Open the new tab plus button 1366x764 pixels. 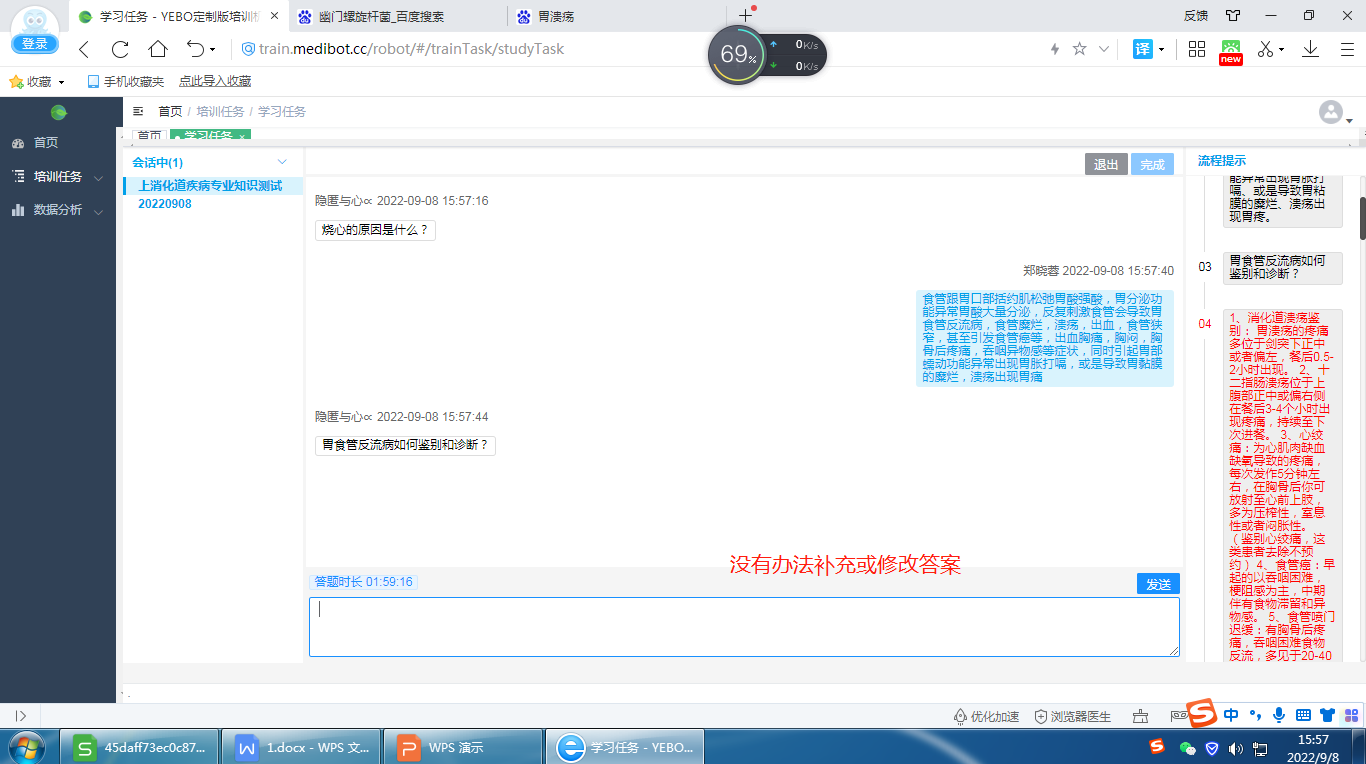click(x=745, y=15)
